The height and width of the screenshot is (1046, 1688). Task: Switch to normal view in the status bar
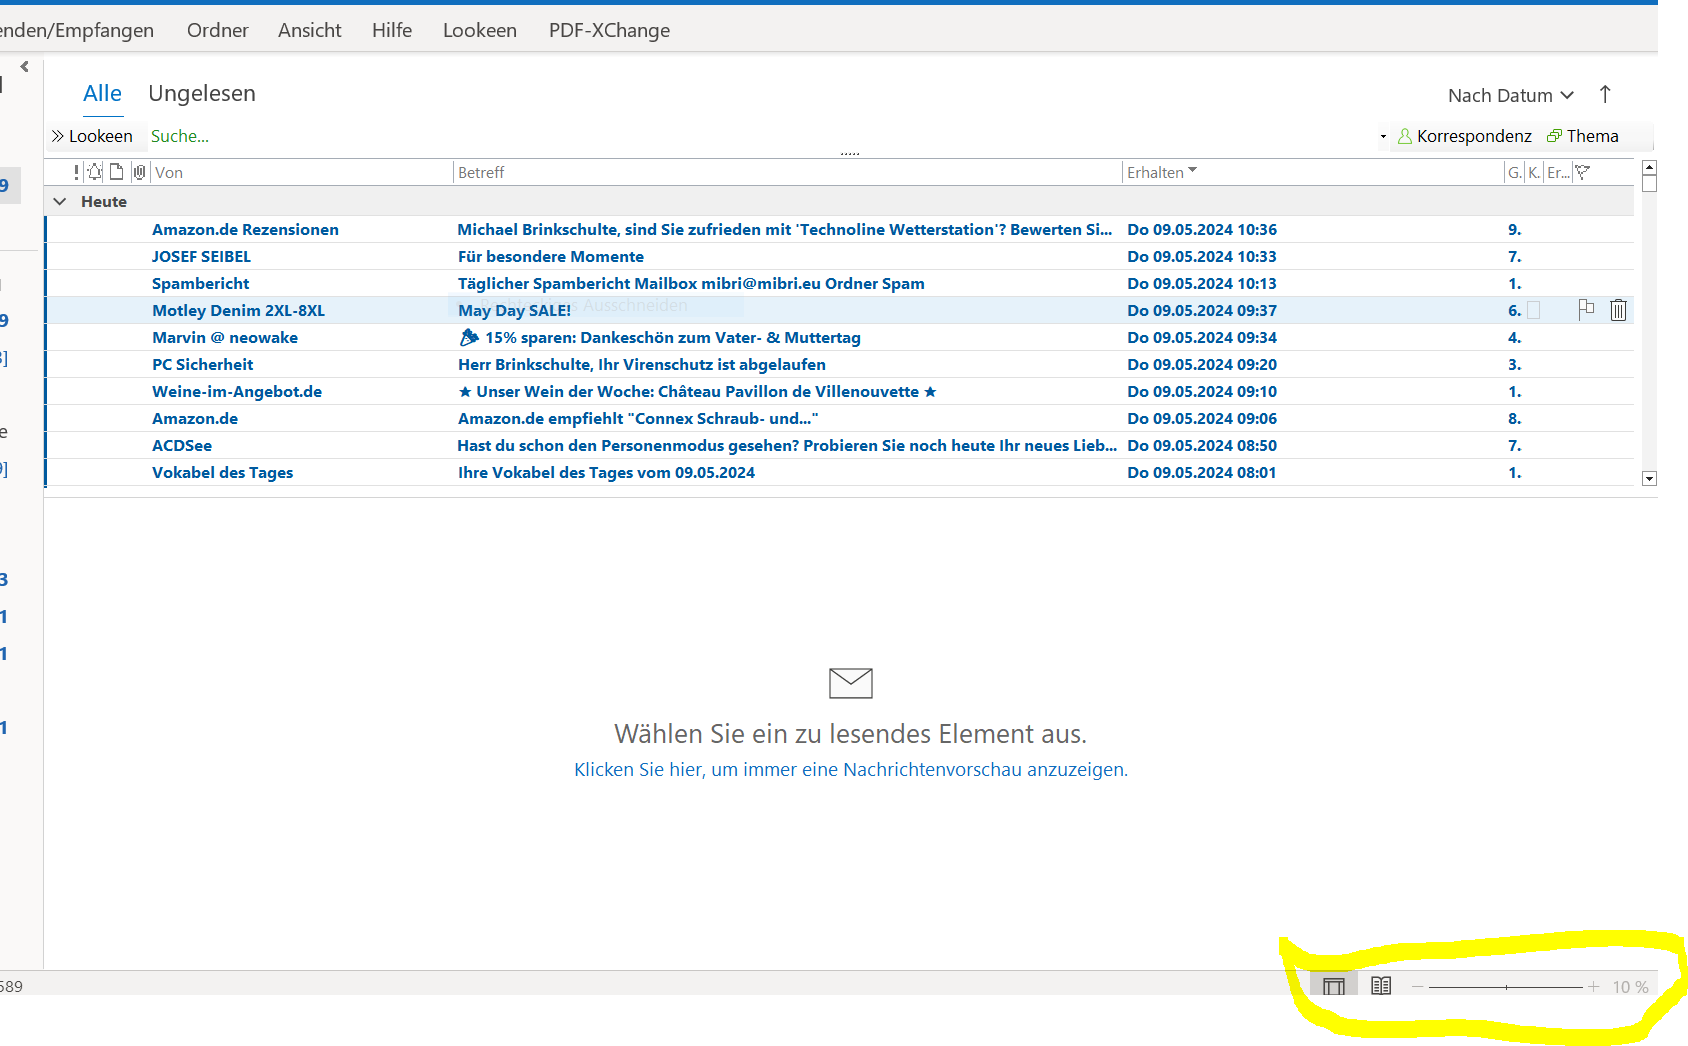pyautogui.click(x=1333, y=986)
